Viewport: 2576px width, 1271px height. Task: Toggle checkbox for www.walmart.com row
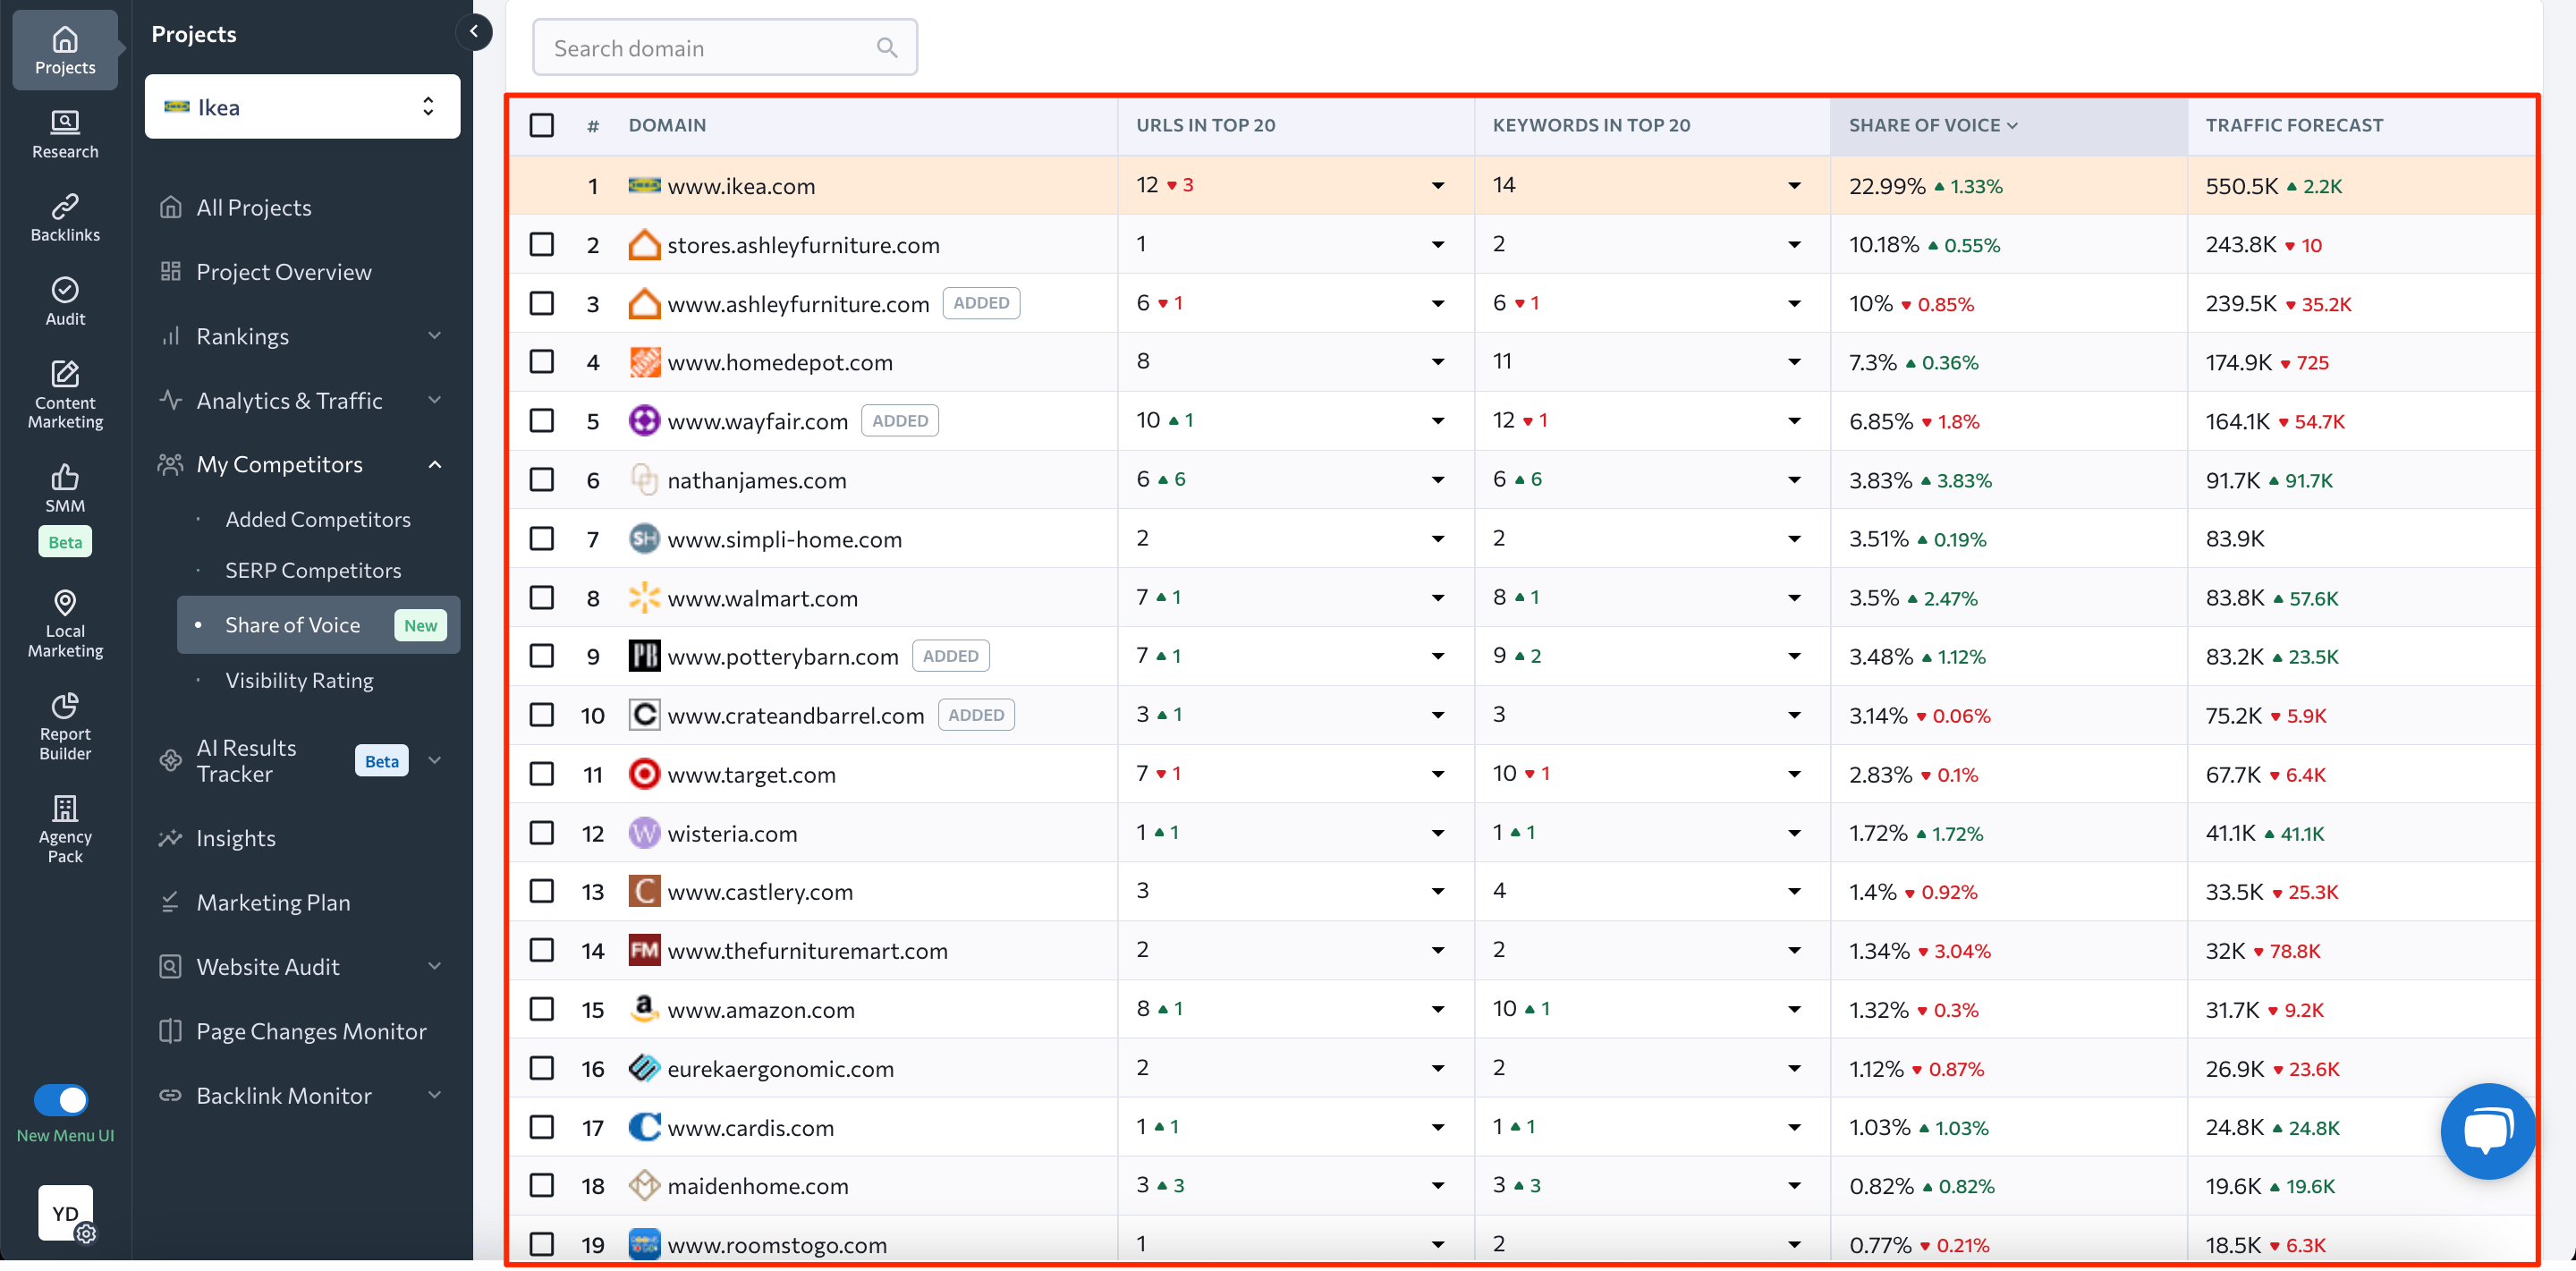tap(542, 596)
